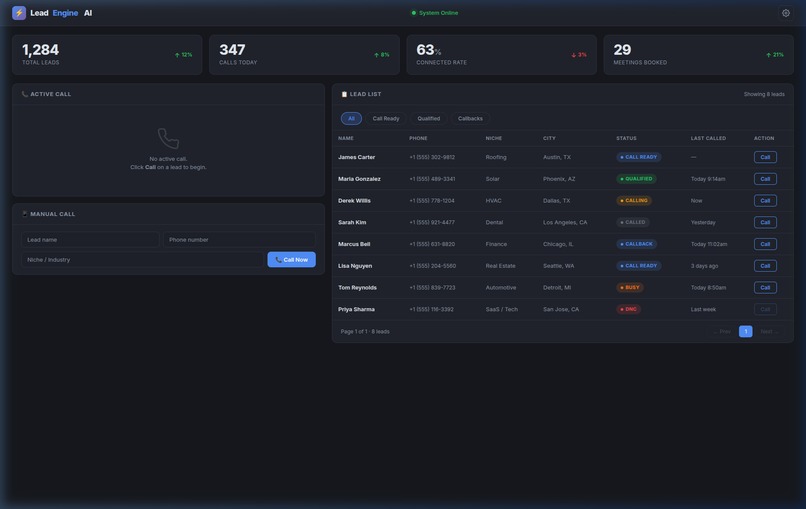The image size is (806, 509).
Task: Select the All filter tab
Action: click(x=351, y=119)
